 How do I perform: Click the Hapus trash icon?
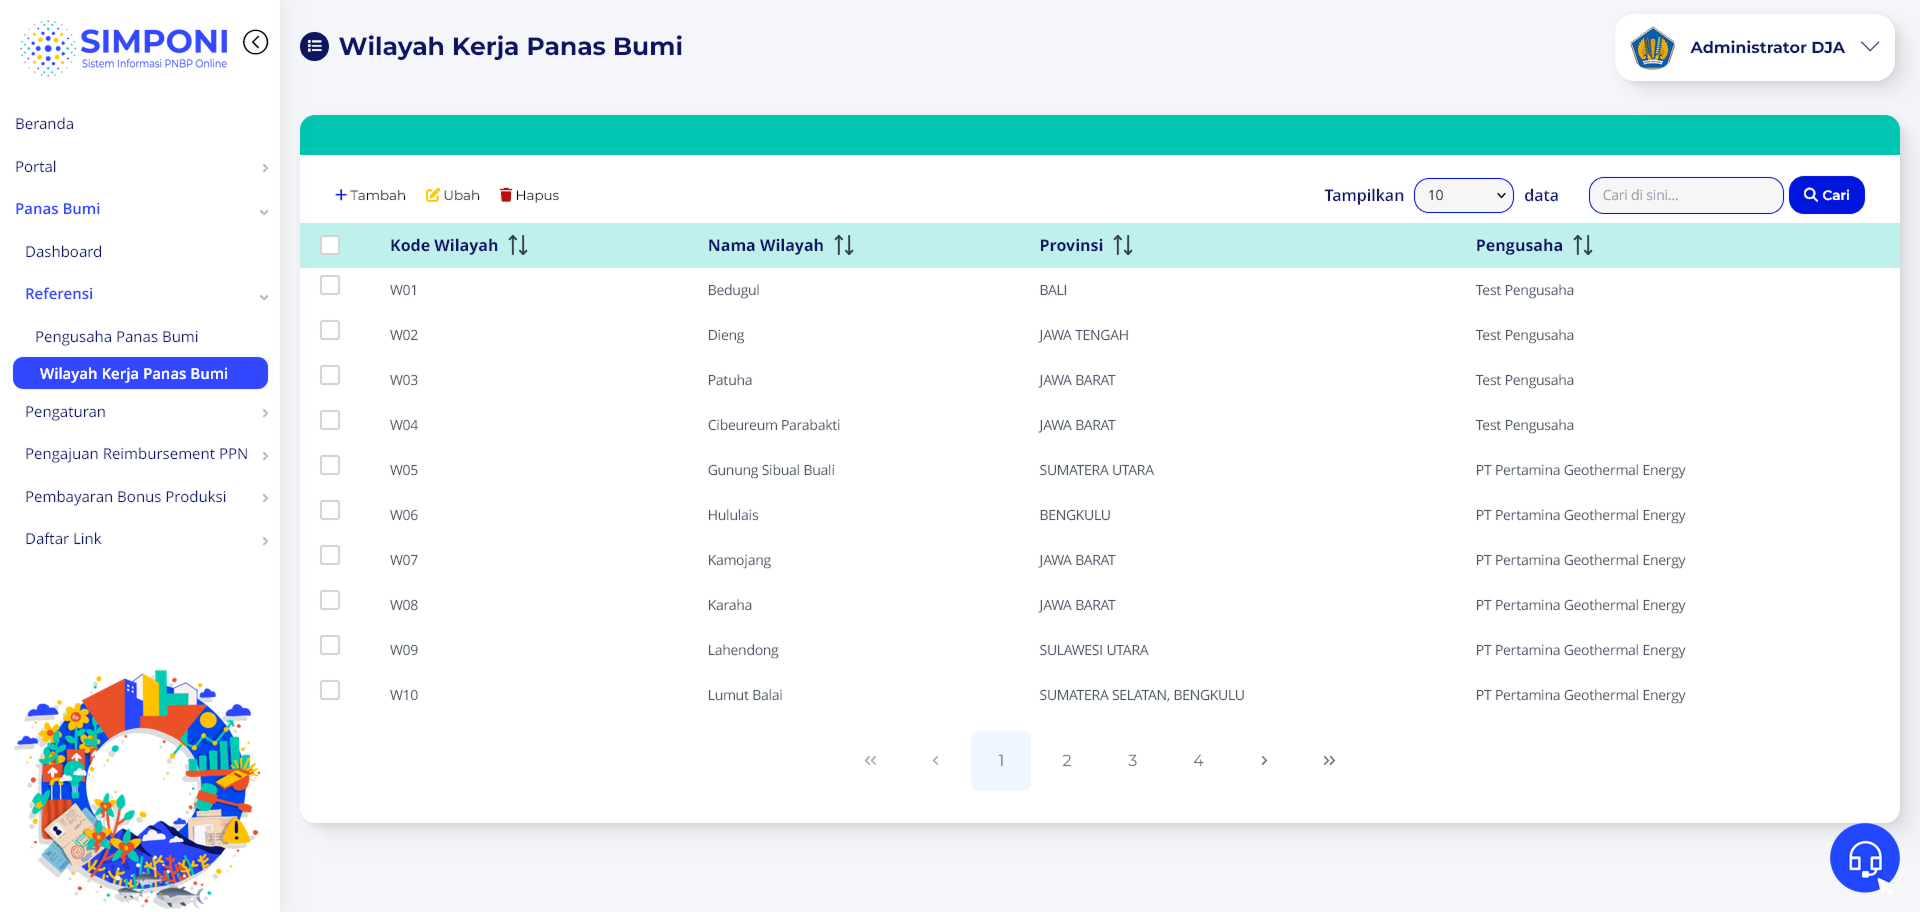coord(506,195)
